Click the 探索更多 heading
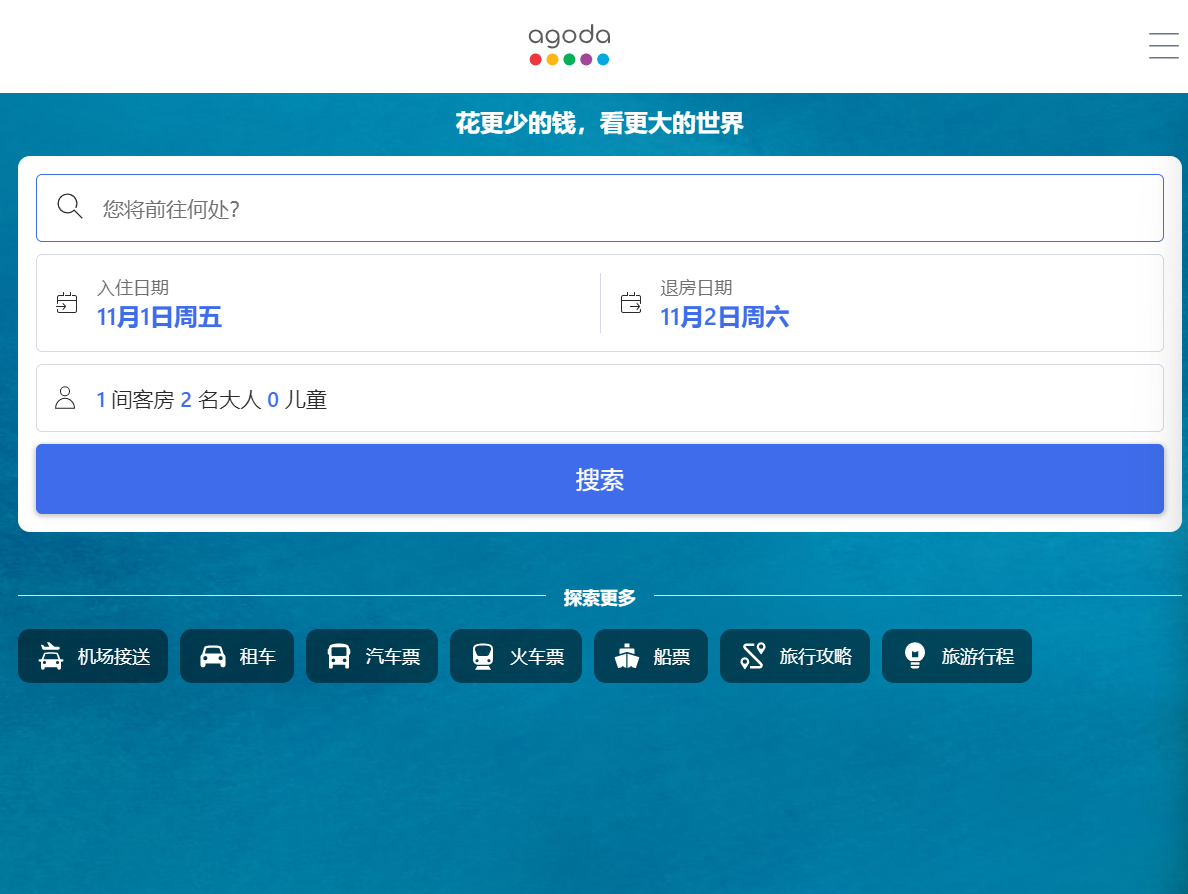 (599, 598)
